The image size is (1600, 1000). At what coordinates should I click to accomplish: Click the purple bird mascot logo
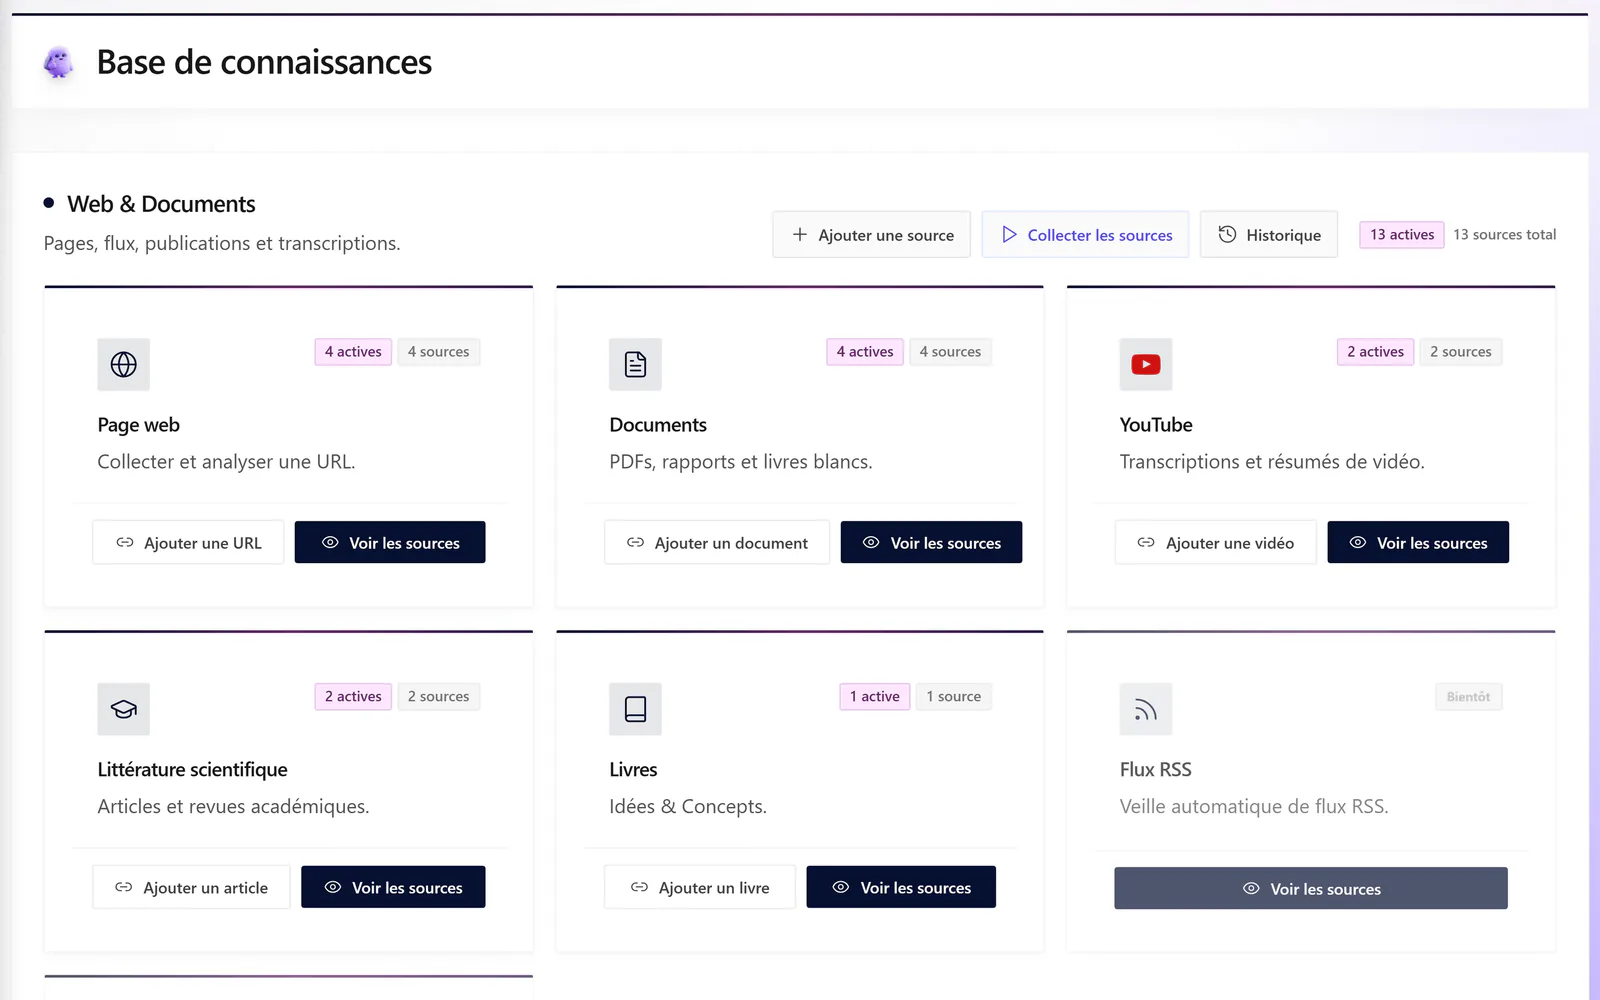(x=58, y=63)
